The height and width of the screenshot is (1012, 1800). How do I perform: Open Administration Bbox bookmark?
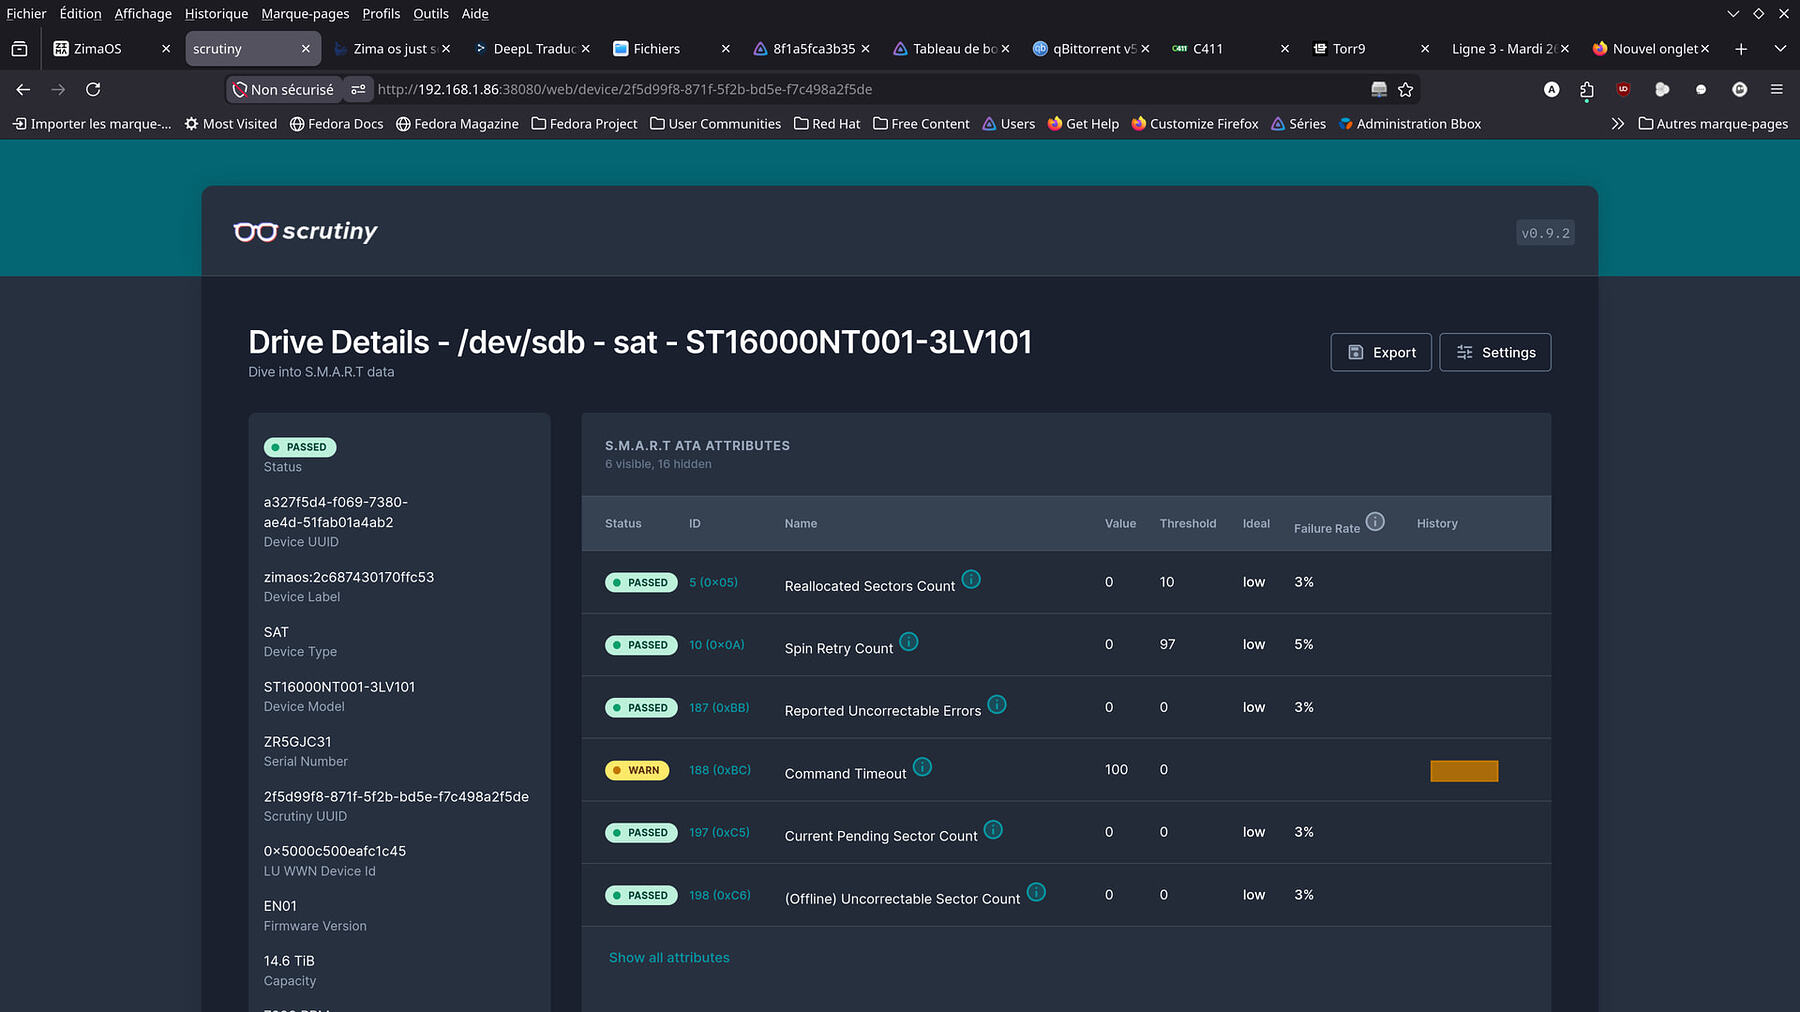1410,124
